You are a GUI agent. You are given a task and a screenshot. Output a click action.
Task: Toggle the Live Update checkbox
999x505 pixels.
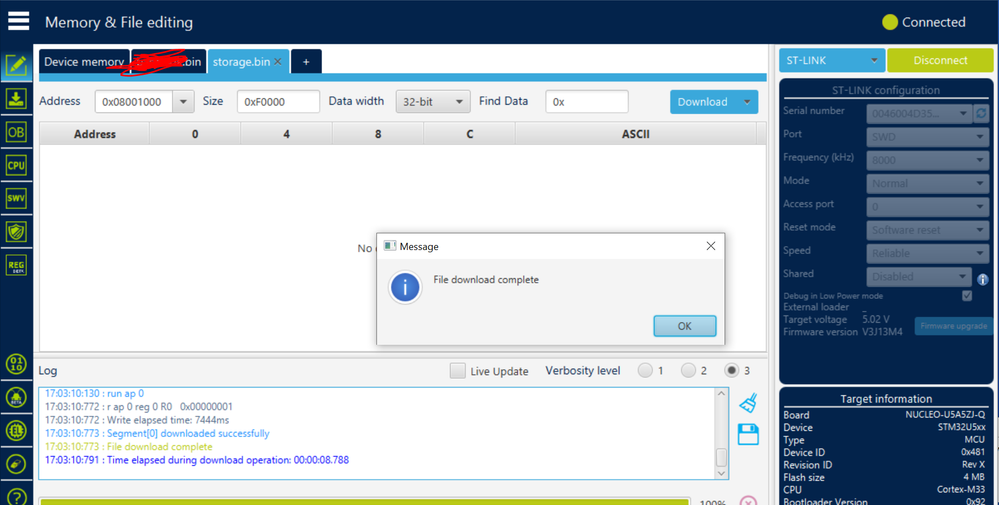(x=457, y=371)
